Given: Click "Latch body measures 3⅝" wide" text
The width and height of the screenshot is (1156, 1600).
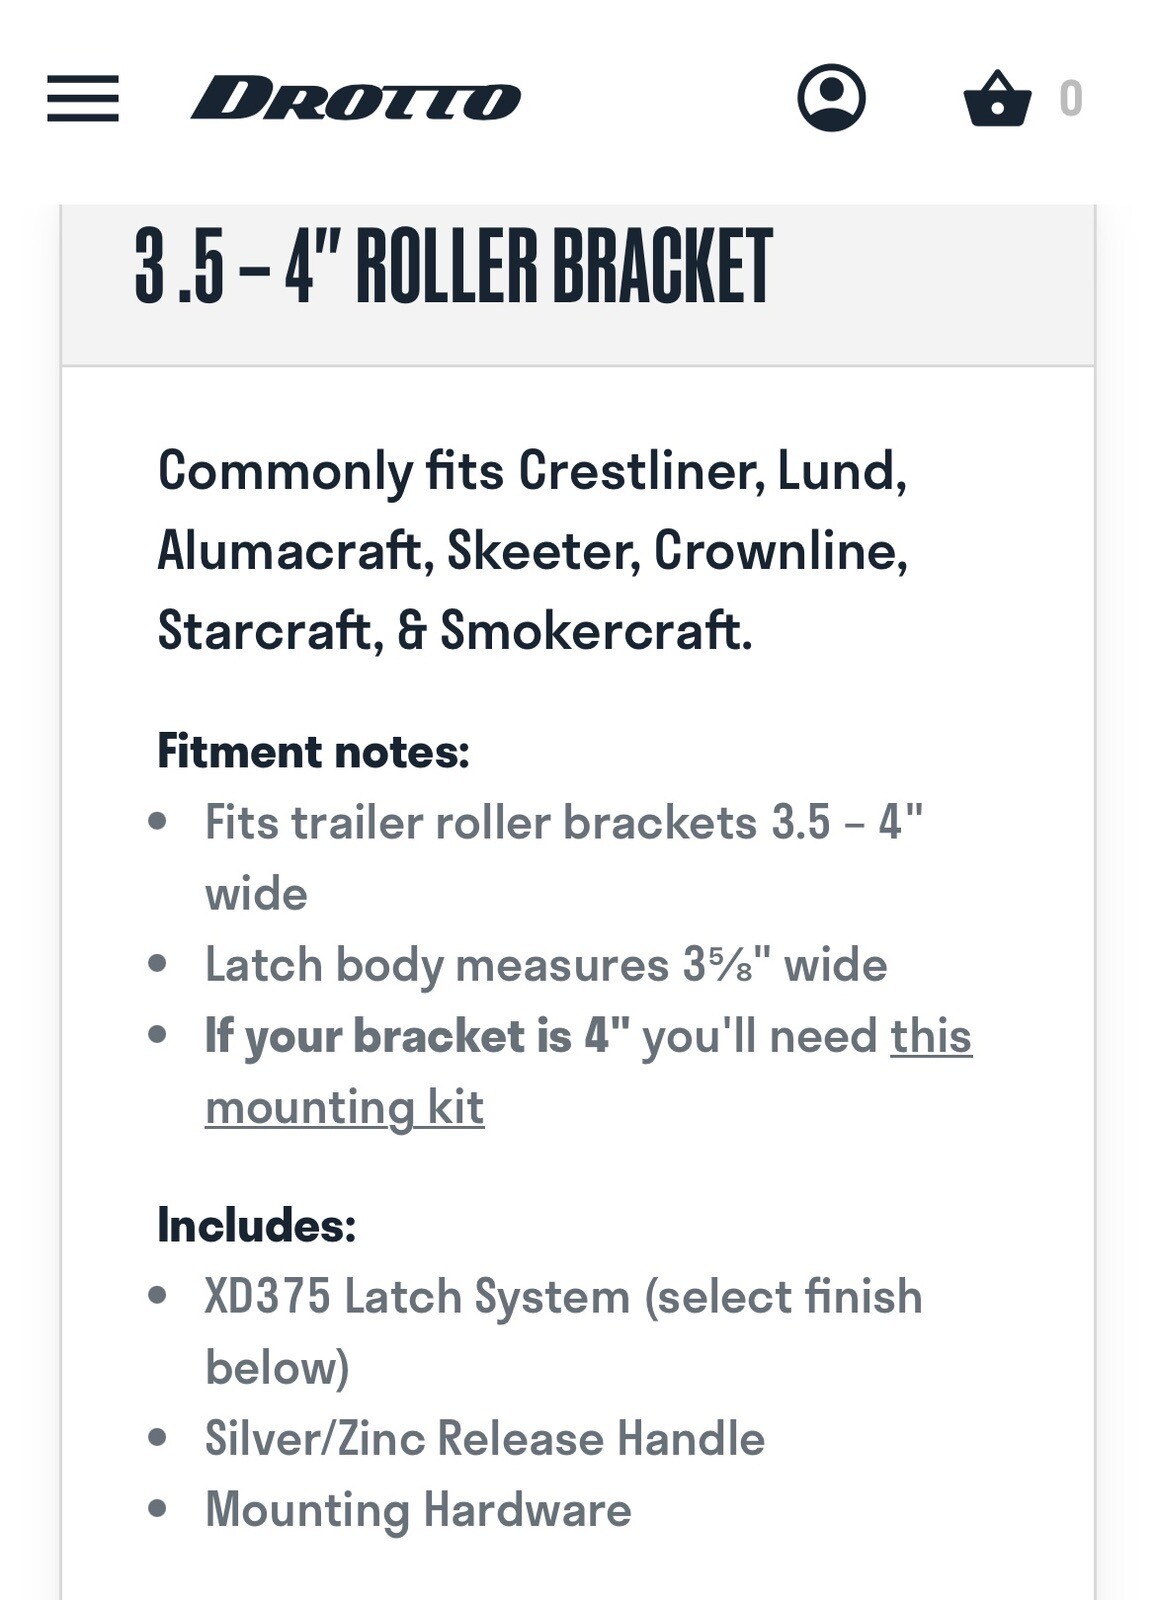Looking at the screenshot, I should (x=545, y=965).
